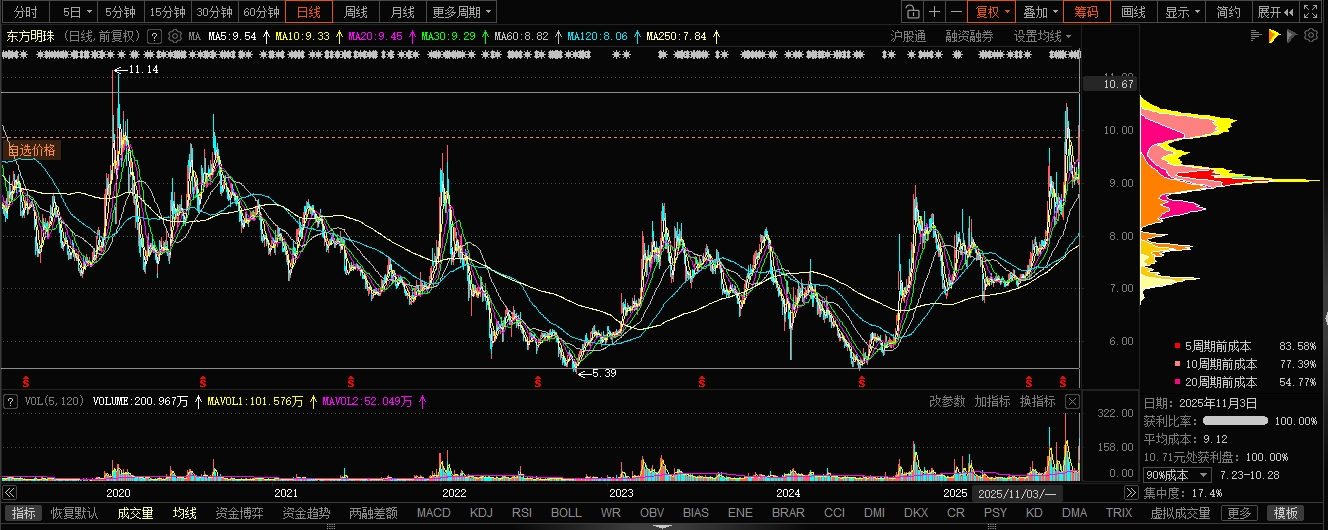Click the 模板 template button
Viewport: 1328px width, 530px height.
point(1288,514)
